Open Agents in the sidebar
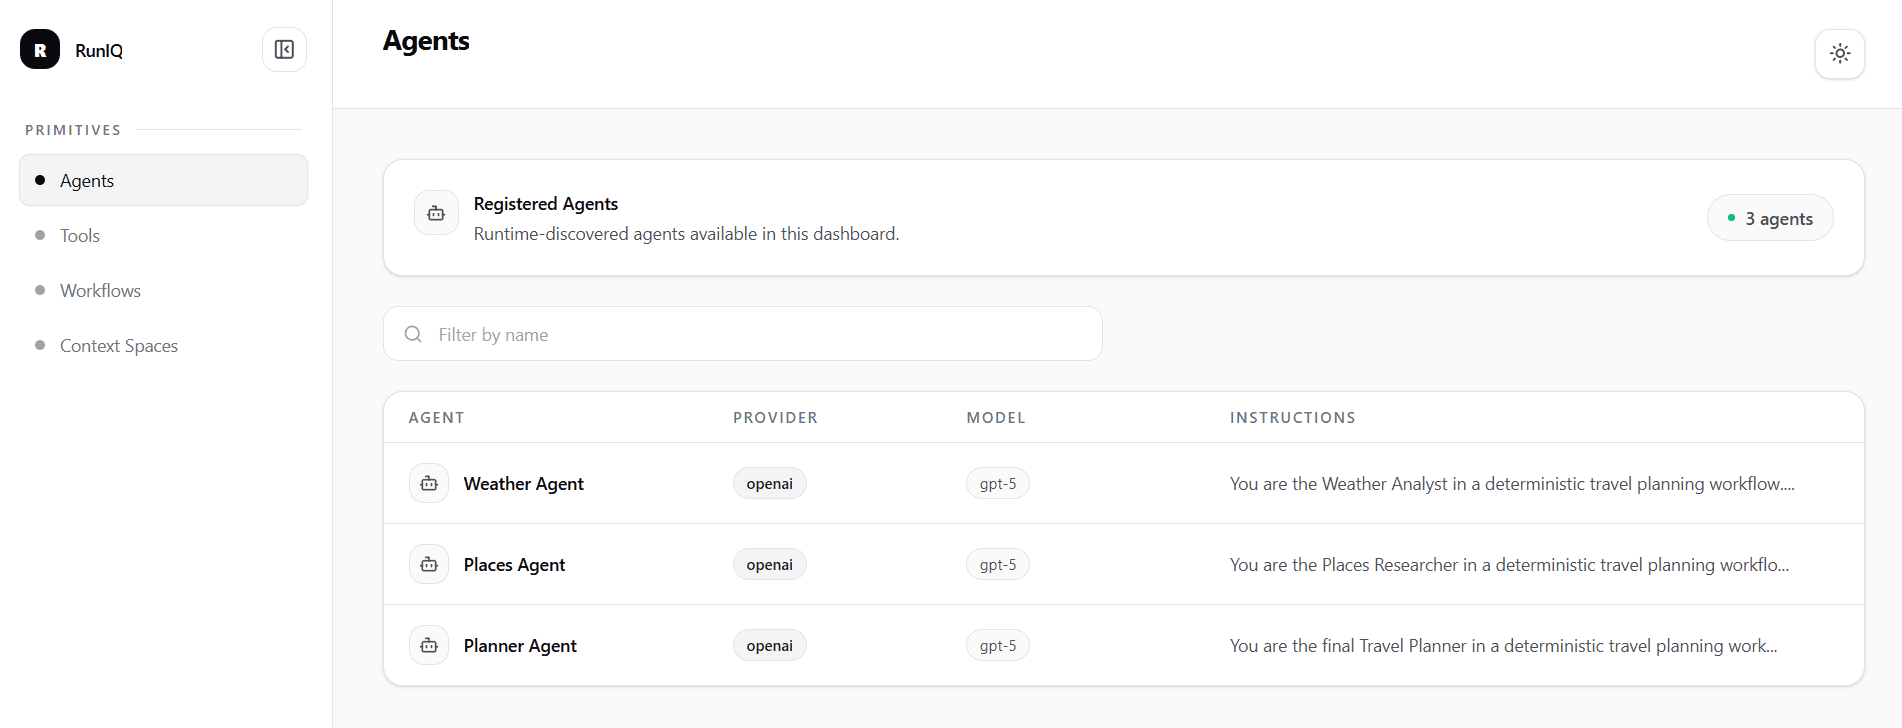This screenshot has height=728, width=1902. 163,180
